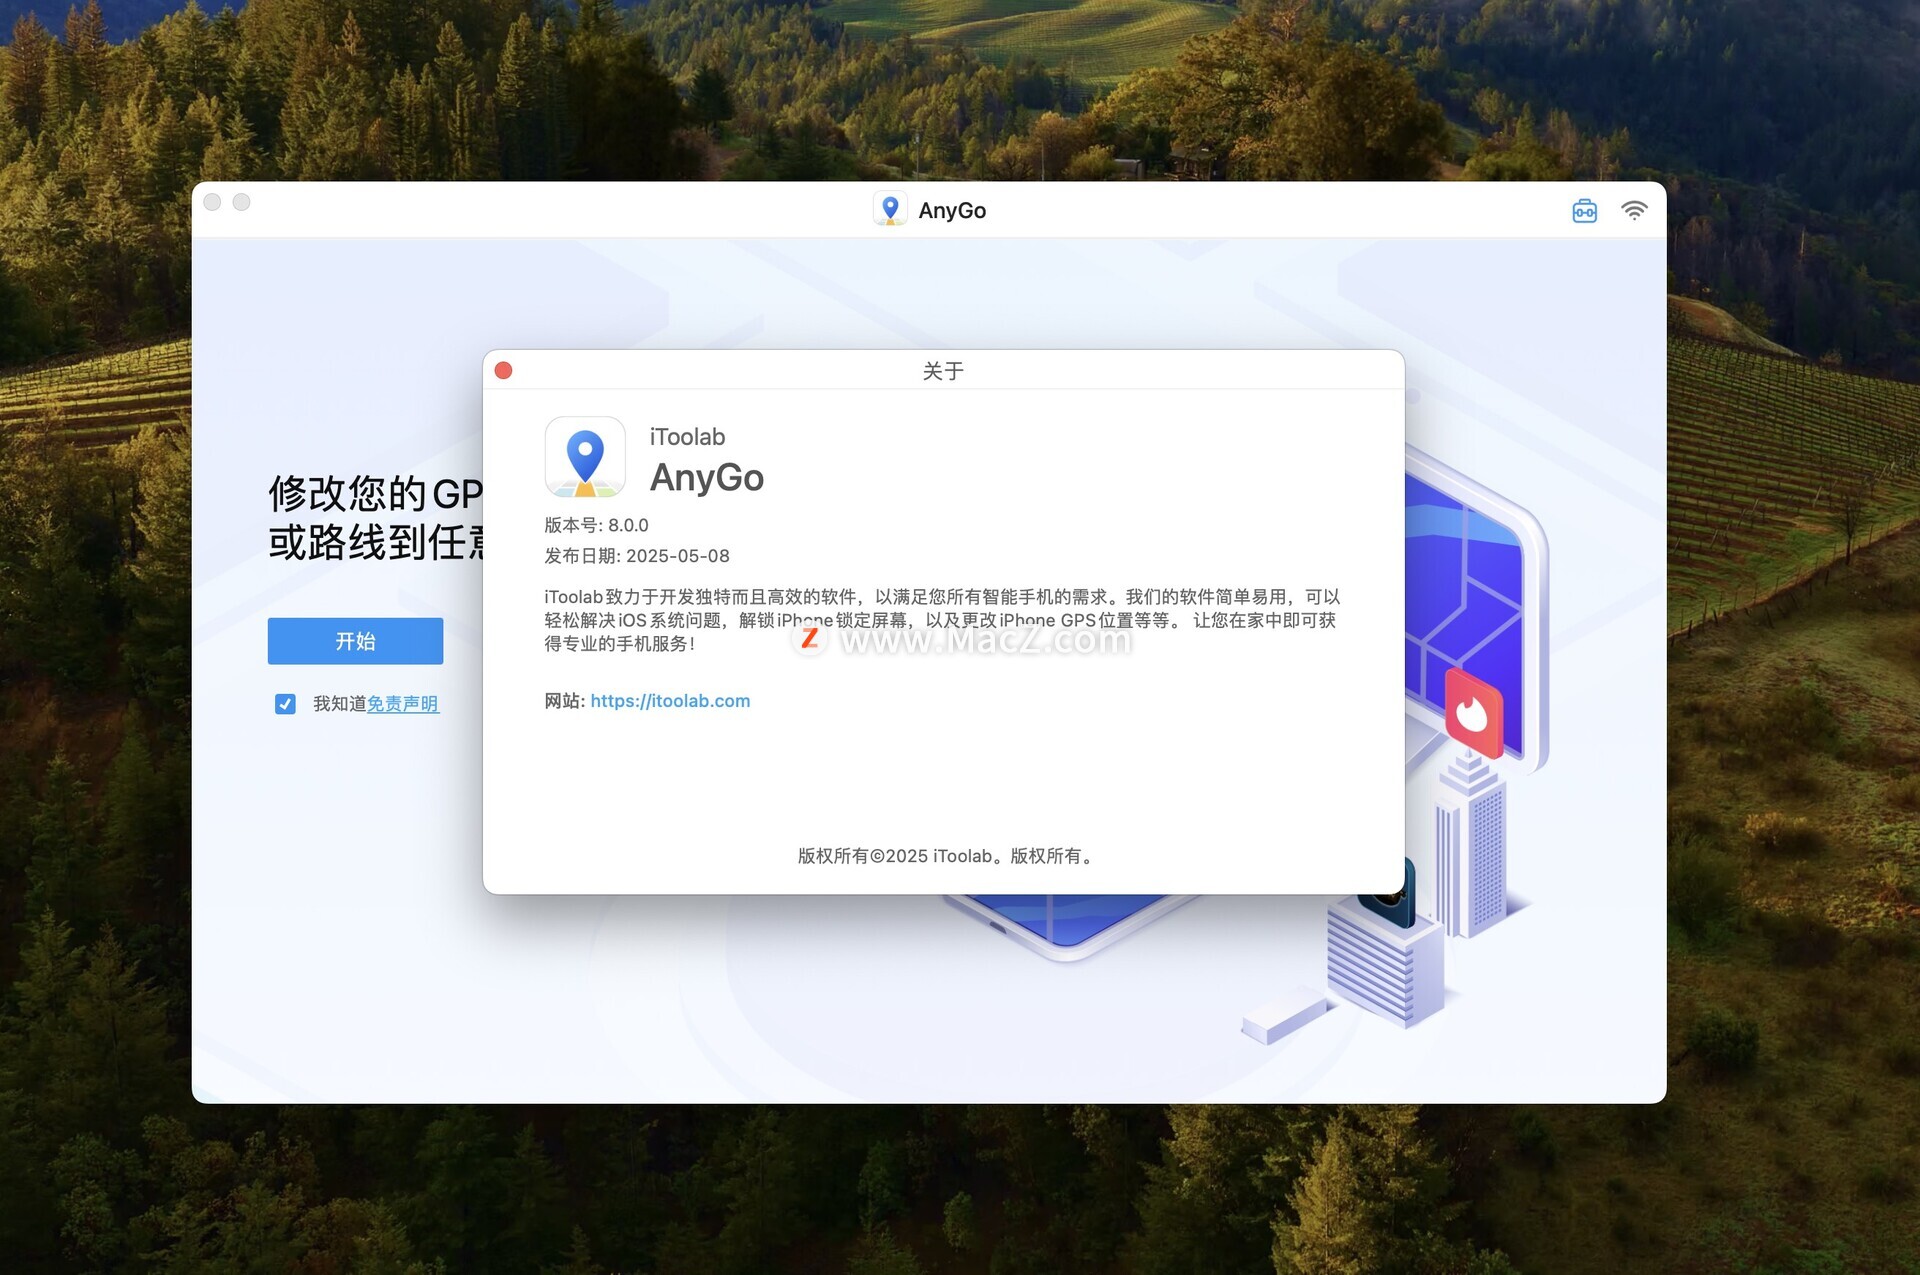The height and width of the screenshot is (1275, 1920).
Task: Click the iToolab description paragraph
Action: (x=942, y=620)
